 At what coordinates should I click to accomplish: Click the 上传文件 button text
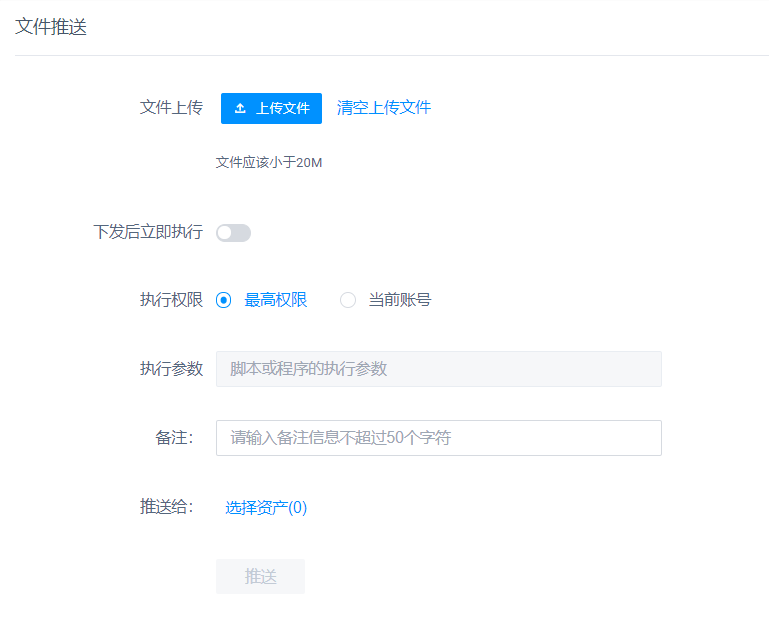[282, 108]
